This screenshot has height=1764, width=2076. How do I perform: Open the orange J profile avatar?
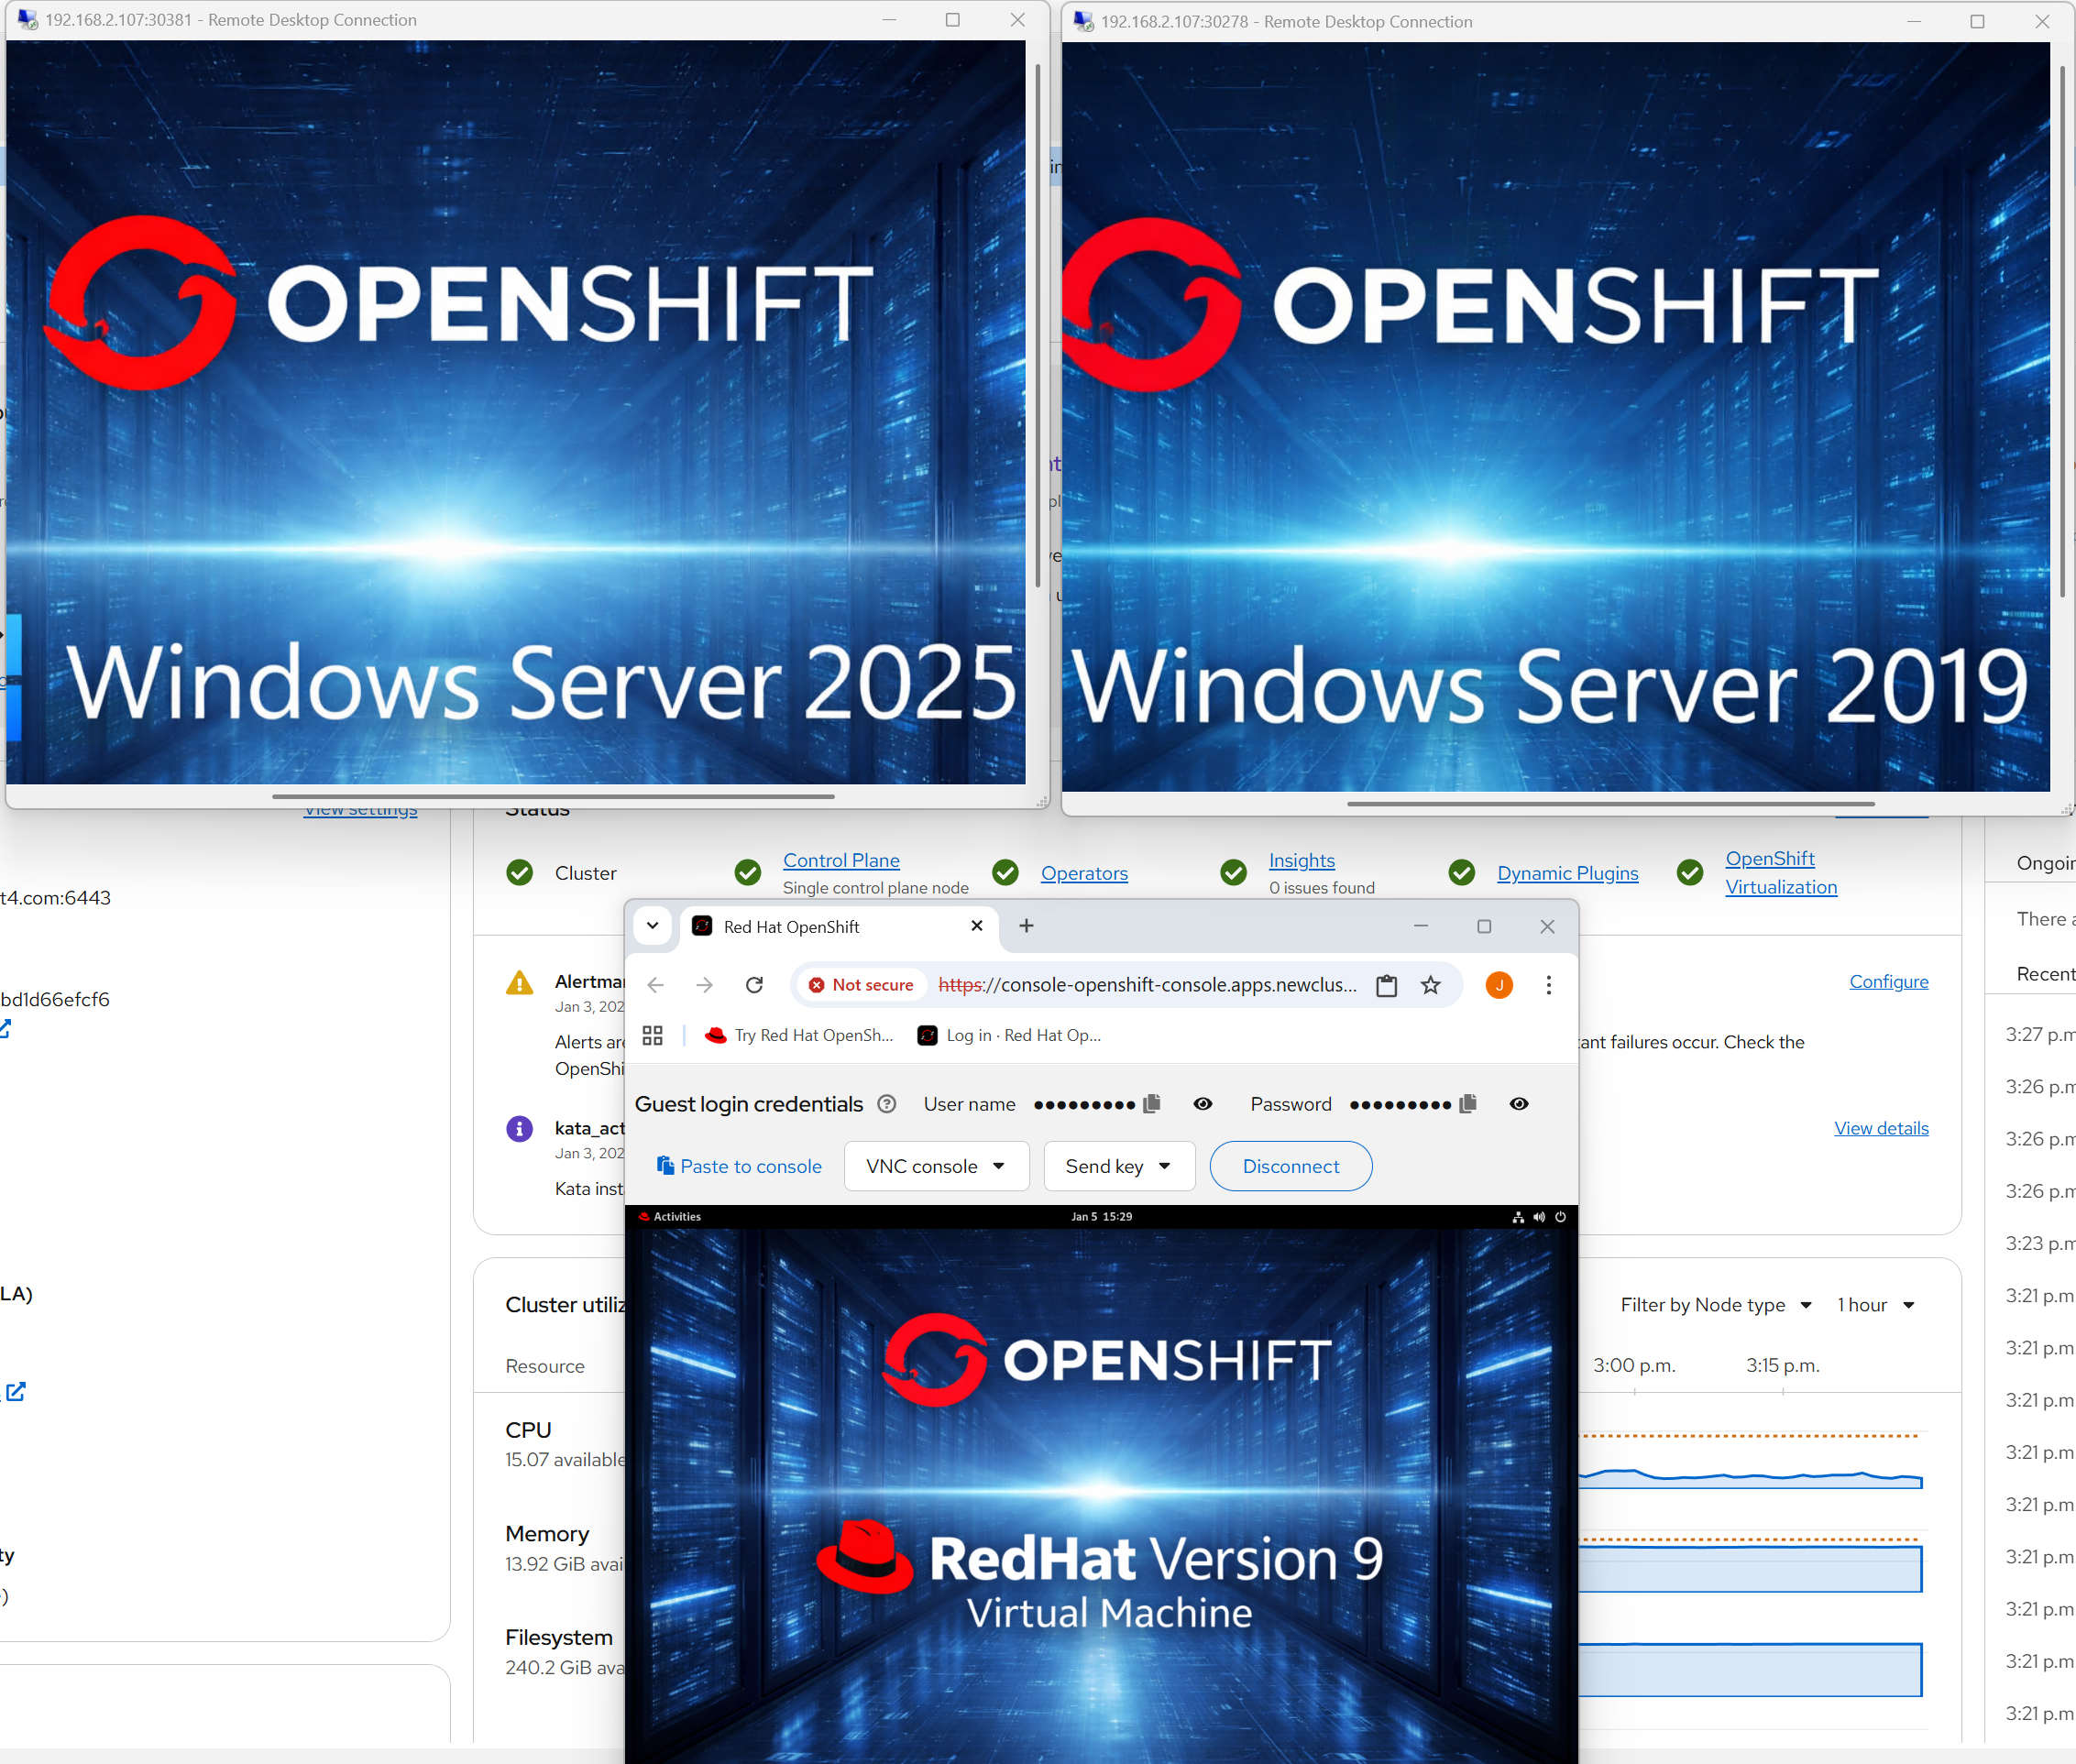(1499, 985)
